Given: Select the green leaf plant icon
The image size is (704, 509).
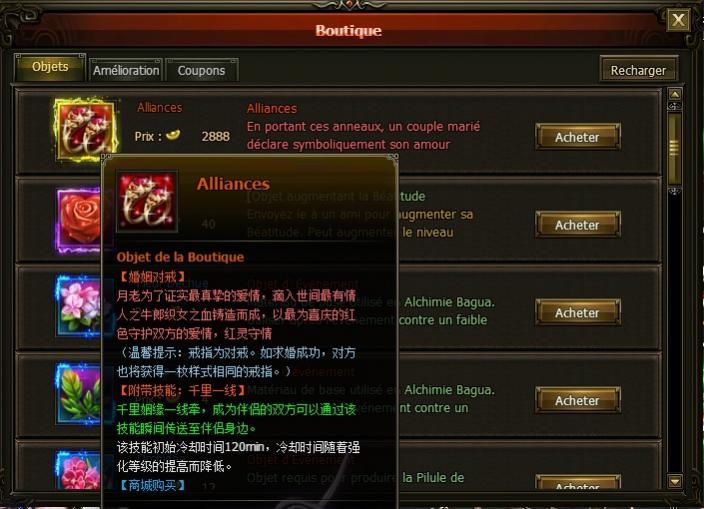Looking at the screenshot, I should (79, 394).
